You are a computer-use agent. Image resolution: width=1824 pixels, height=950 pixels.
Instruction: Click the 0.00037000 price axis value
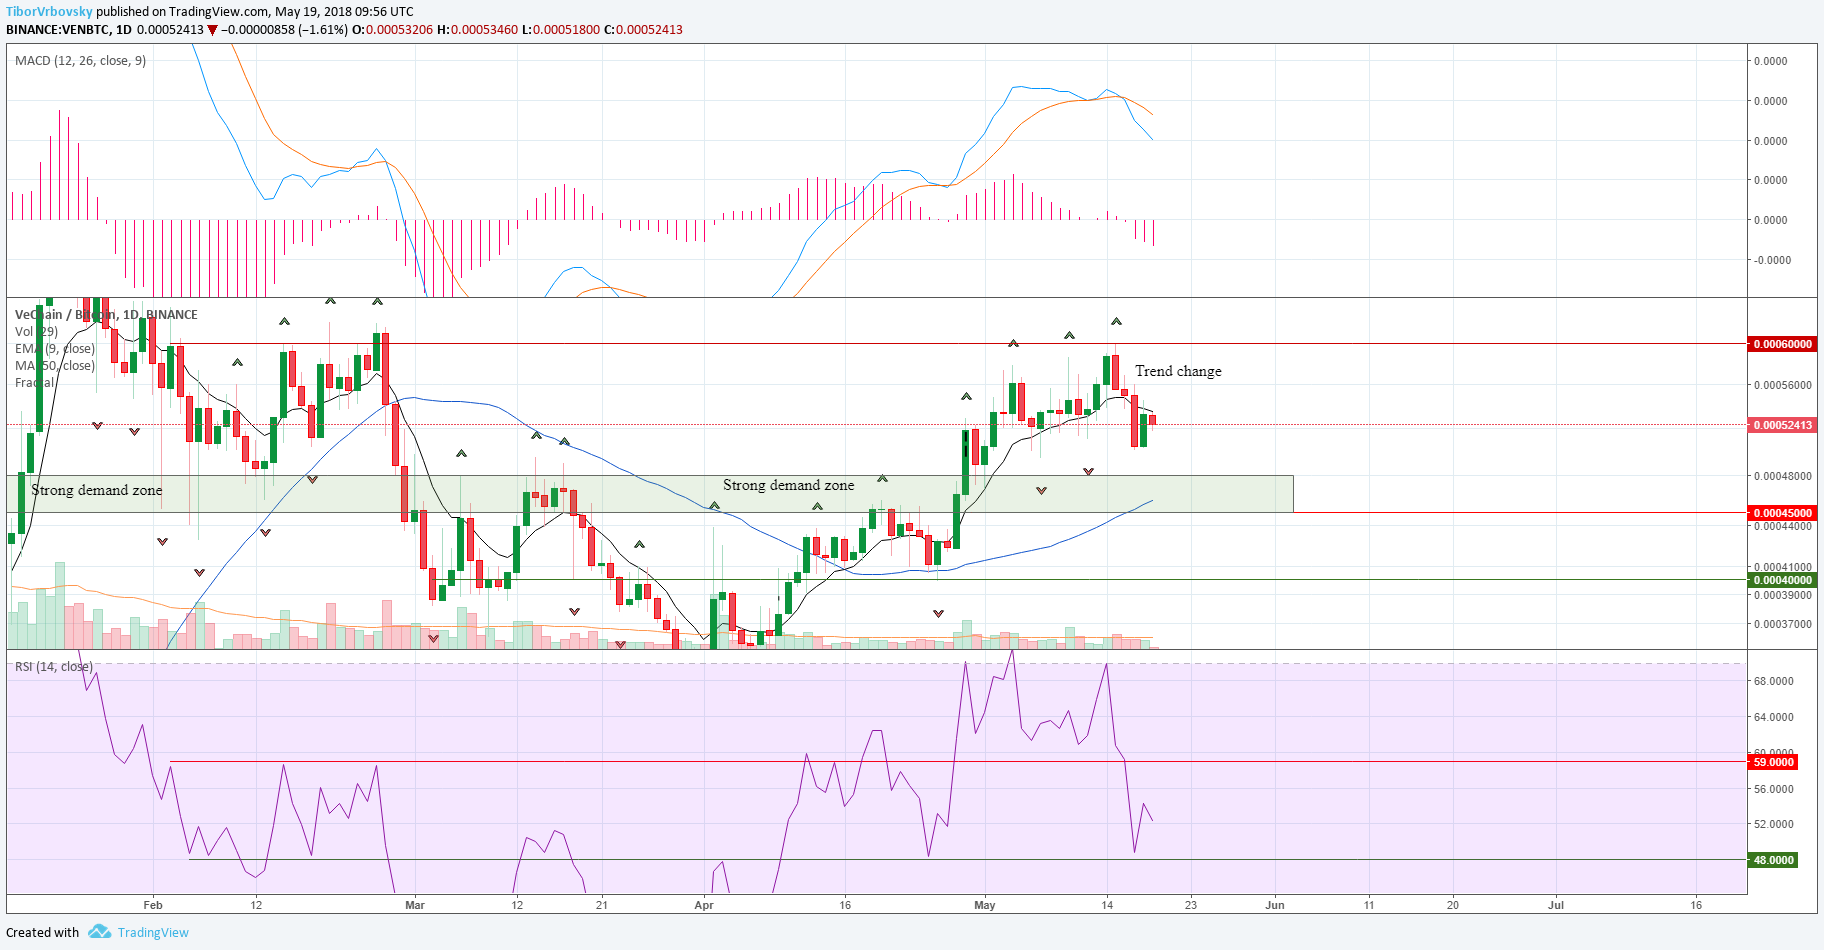[1783, 624]
